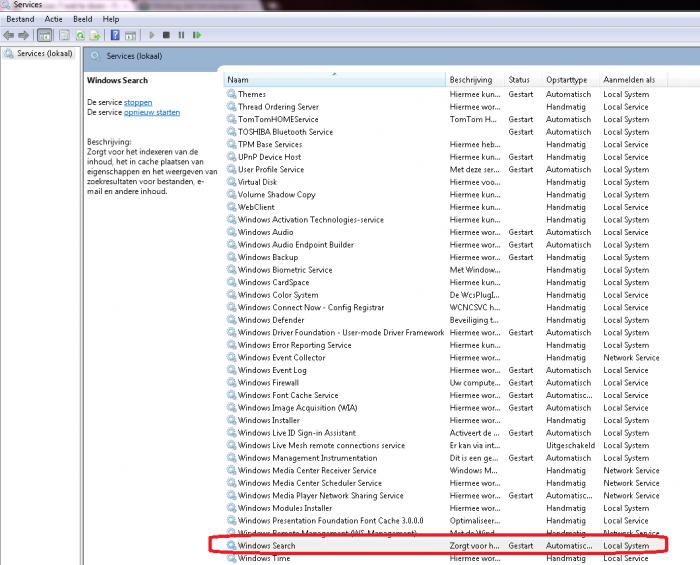
Task: Click the Back arrow toolbar icon
Action: pos(8,35)
